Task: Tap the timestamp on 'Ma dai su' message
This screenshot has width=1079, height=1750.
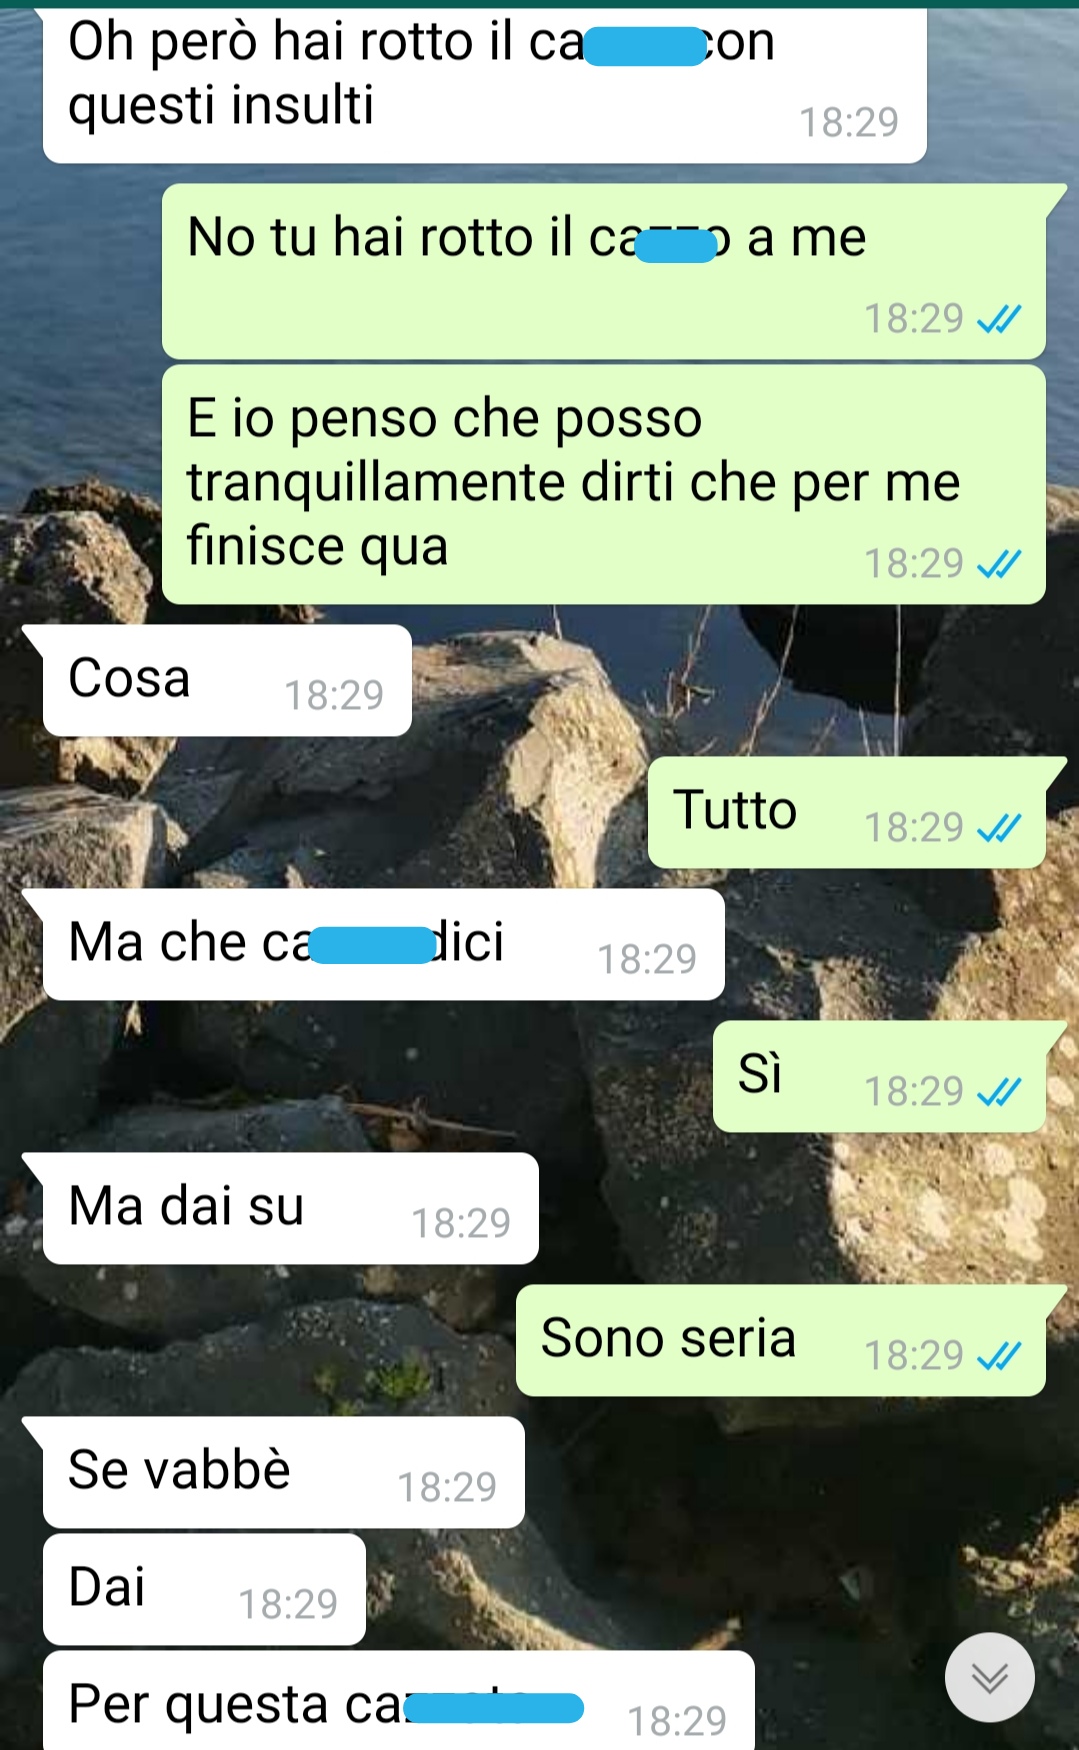Action: (461, 1223)
